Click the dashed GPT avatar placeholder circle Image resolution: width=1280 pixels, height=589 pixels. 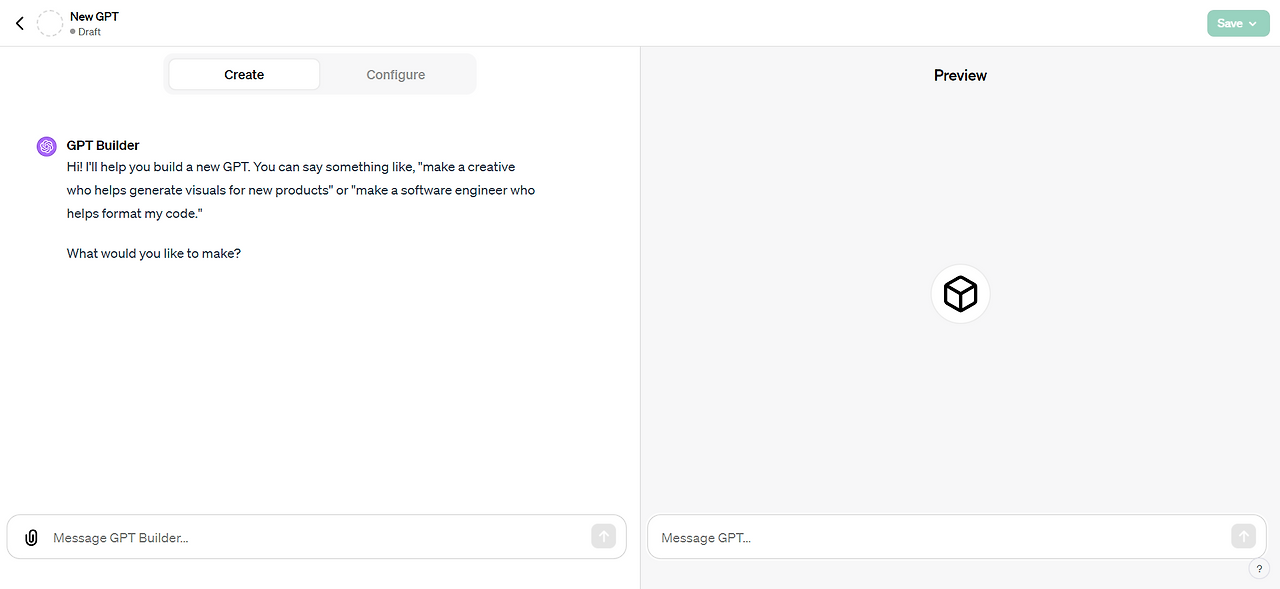coord(50,23)
